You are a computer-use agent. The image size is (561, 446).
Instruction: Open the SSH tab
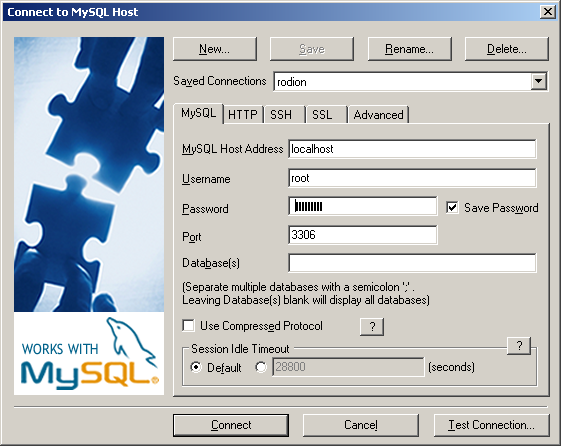pyautogui.click(x=281, y=115)
